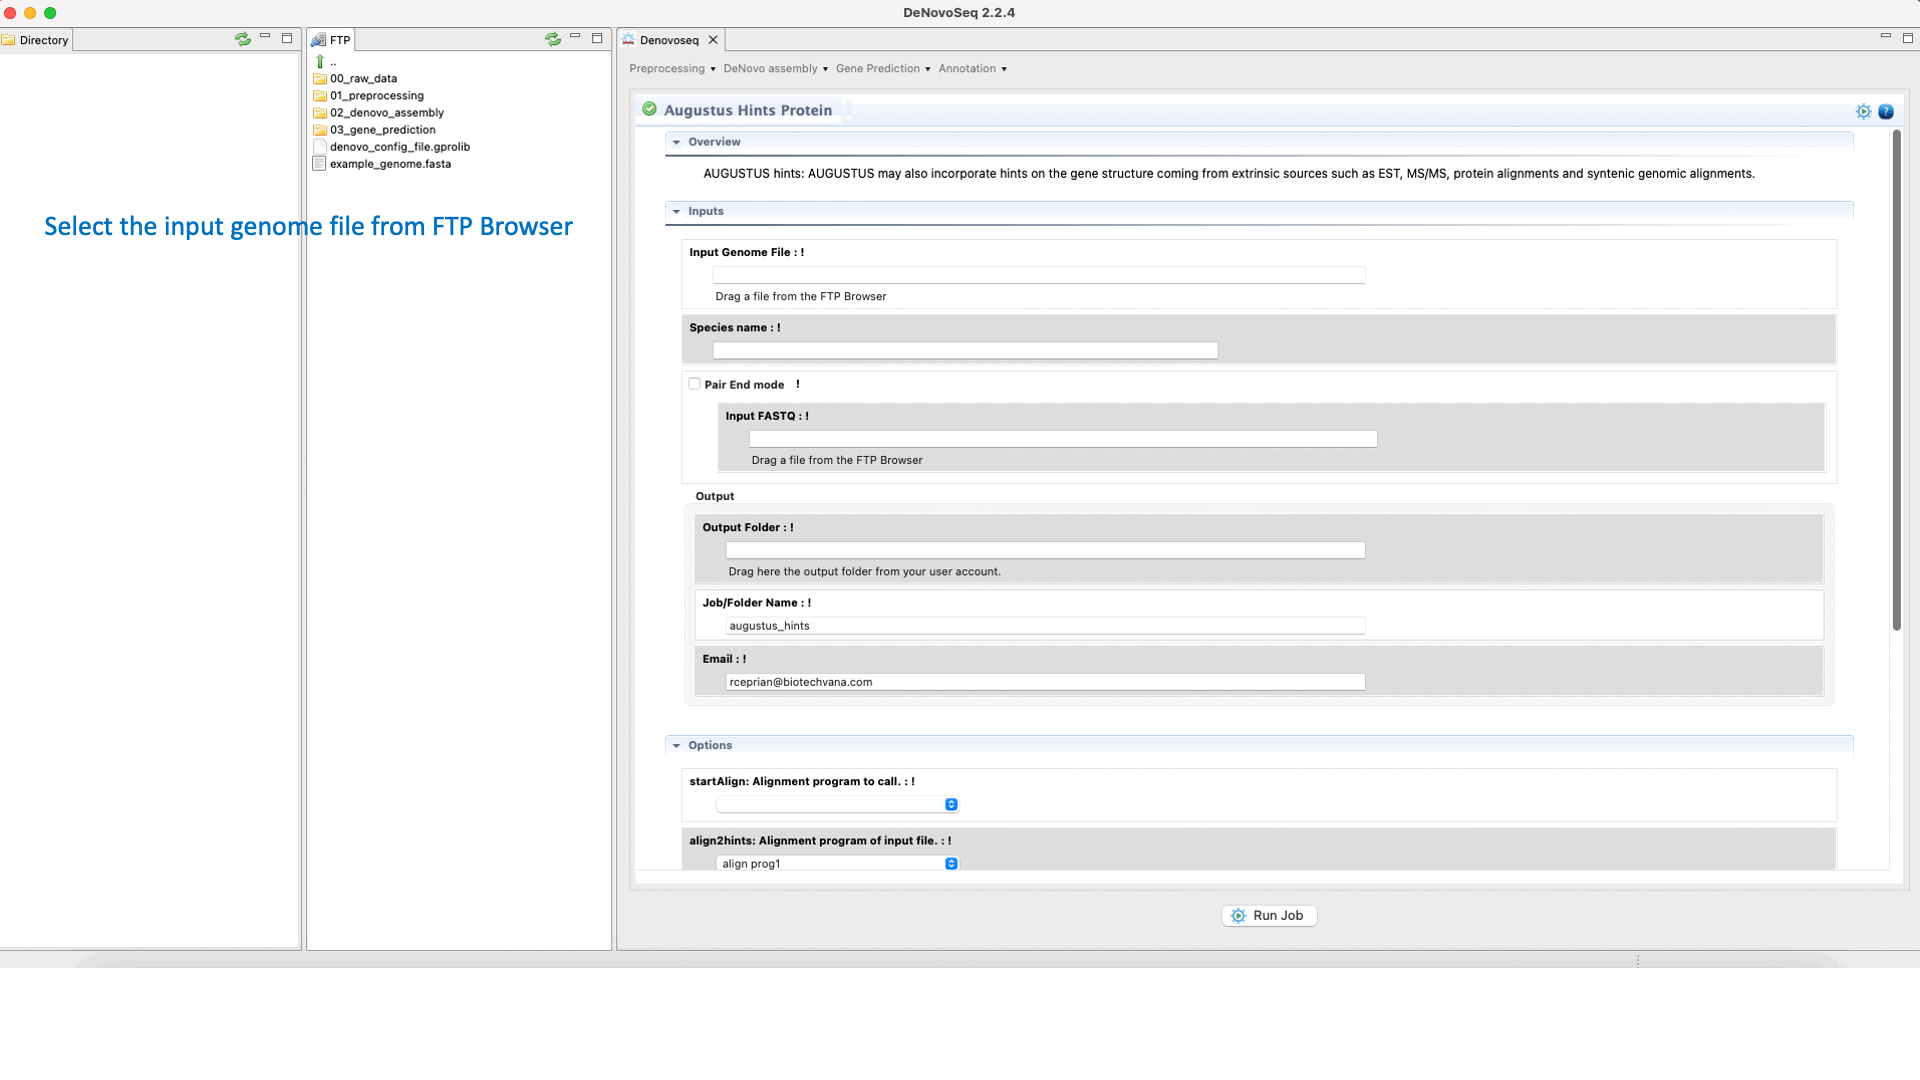Image resolution: width=1920 pixels, height=1080 pixels.
Task: Click the refresh icon in Directory panel
Action: point(243,39)
